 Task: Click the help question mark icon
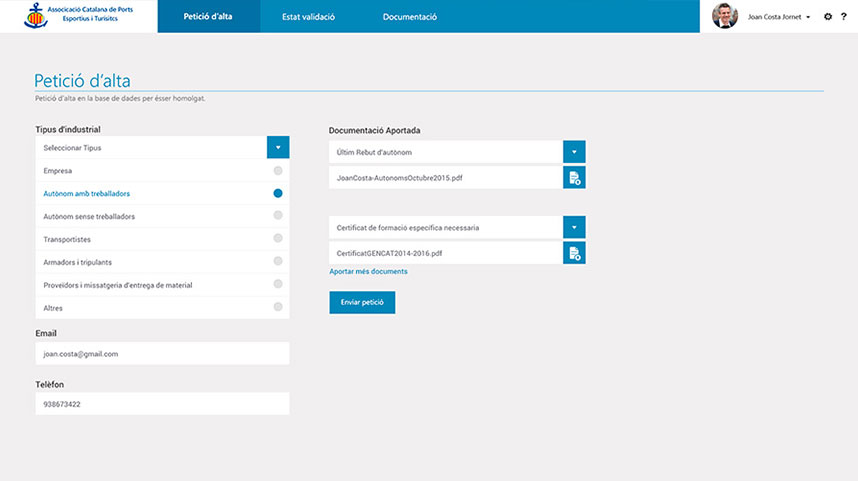843,17
